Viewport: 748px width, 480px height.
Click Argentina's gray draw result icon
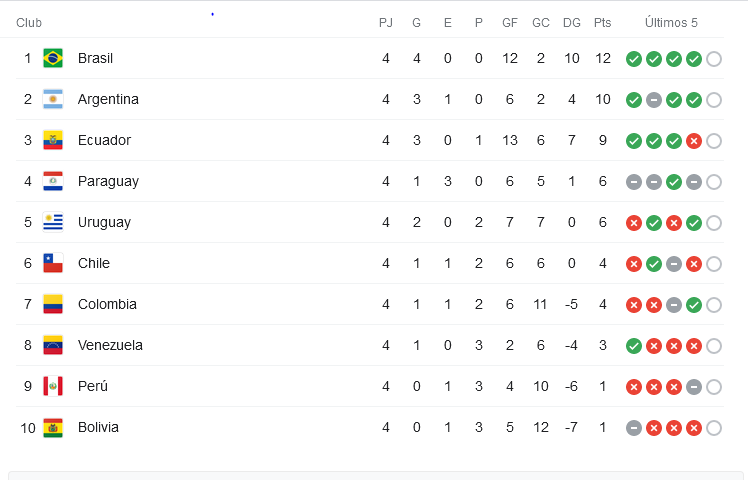point(654,100)
